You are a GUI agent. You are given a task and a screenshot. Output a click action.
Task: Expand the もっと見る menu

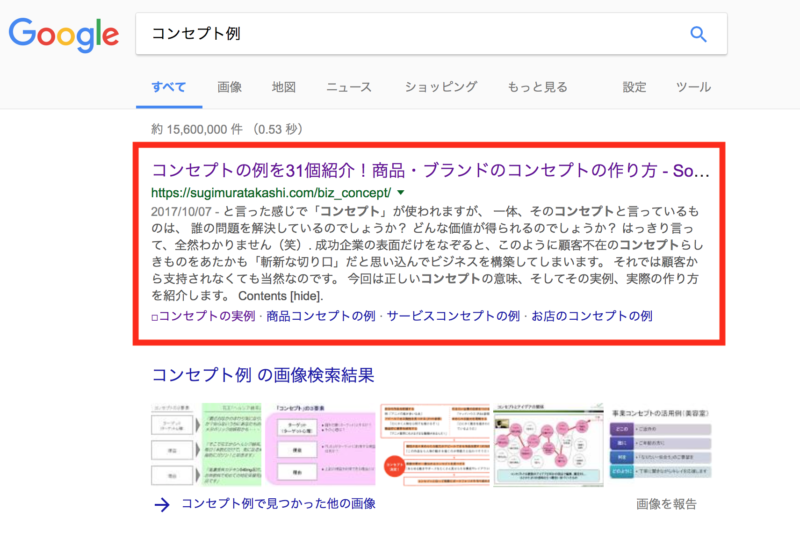(537, 87)
